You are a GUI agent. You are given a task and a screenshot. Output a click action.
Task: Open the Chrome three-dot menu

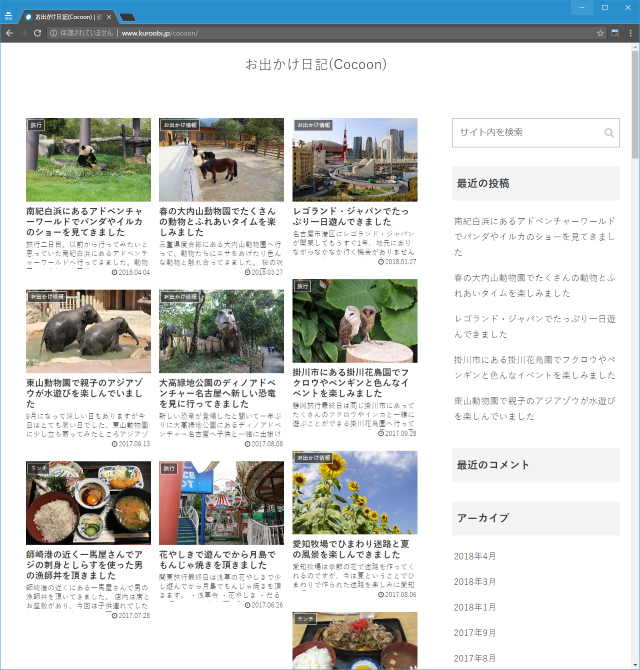click(631, 33)
